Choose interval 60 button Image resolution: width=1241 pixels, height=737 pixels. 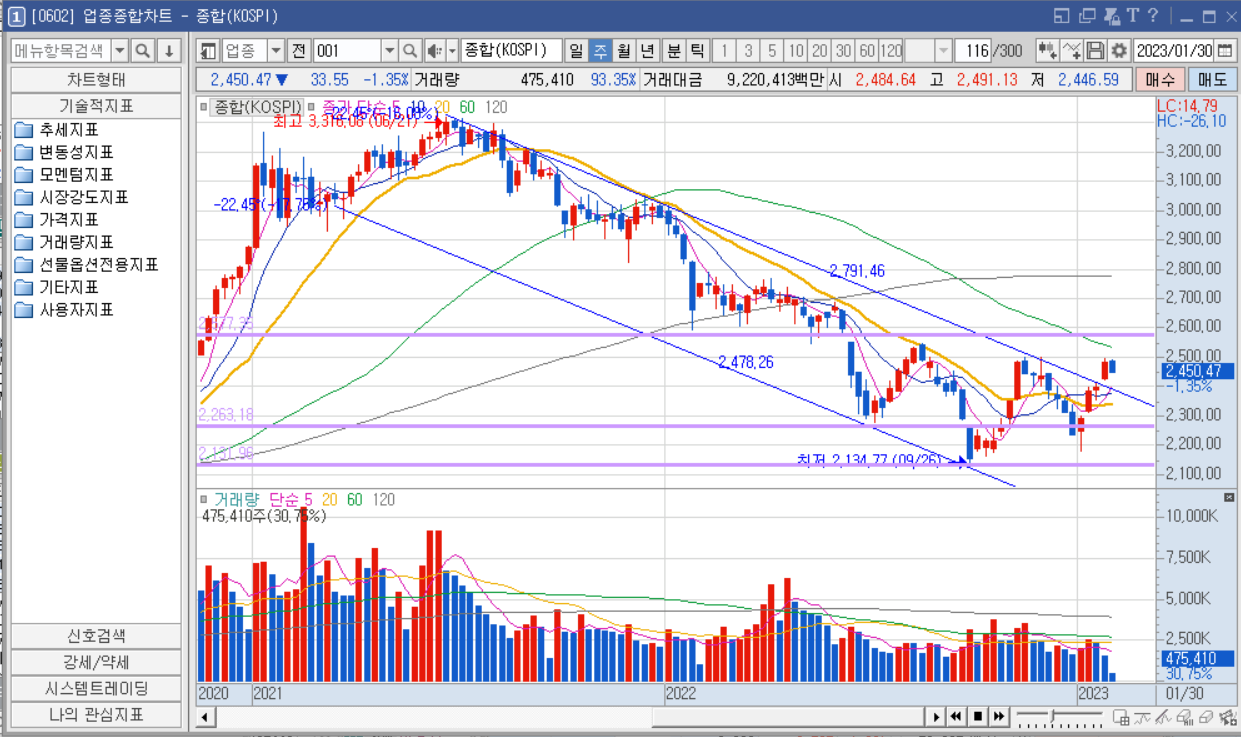[867, 51]
